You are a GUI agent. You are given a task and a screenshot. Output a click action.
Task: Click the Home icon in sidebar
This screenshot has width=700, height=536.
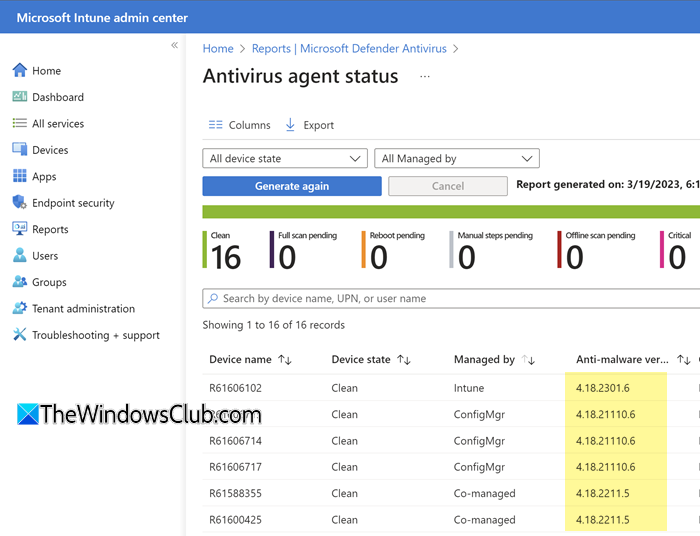19,71
